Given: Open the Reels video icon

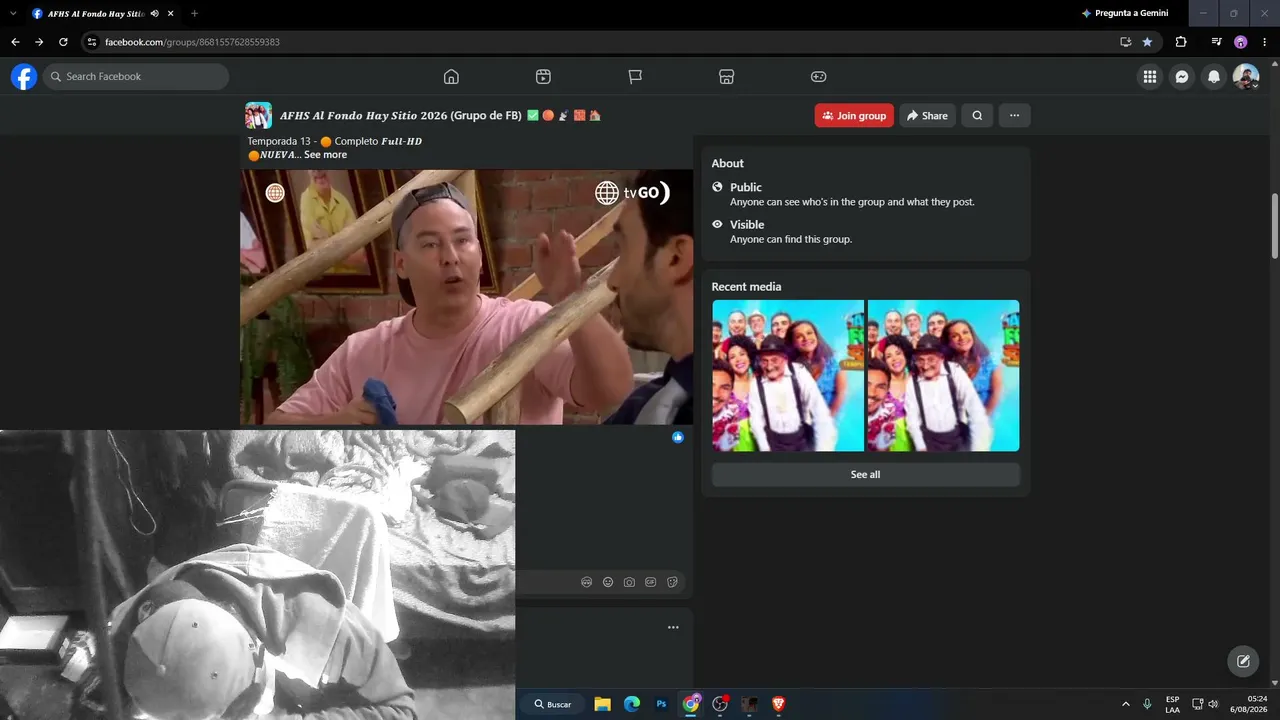Looking at the screenshot, I should coord(543,77).
